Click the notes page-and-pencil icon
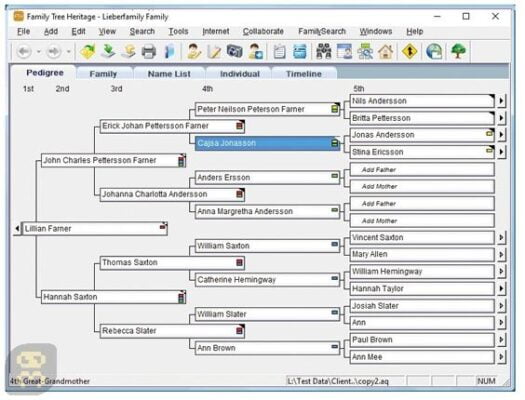Viewport: 525px width, 400px height. (214, 52)
